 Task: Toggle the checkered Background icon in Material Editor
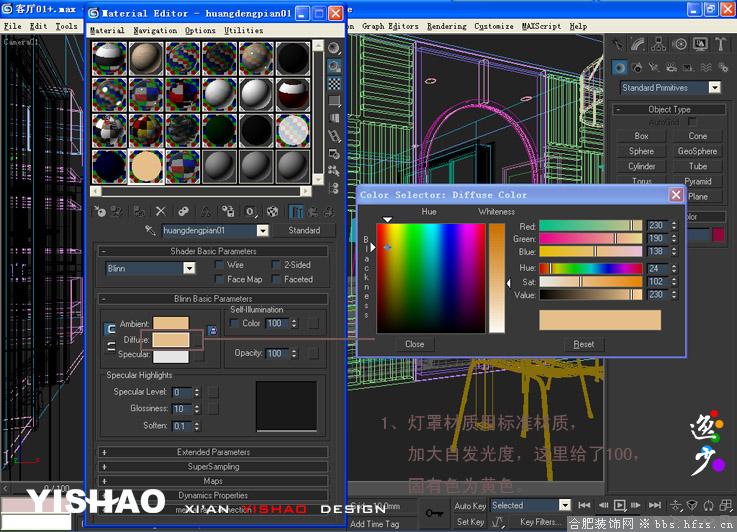pyautogui.click(x=334, y=84)
